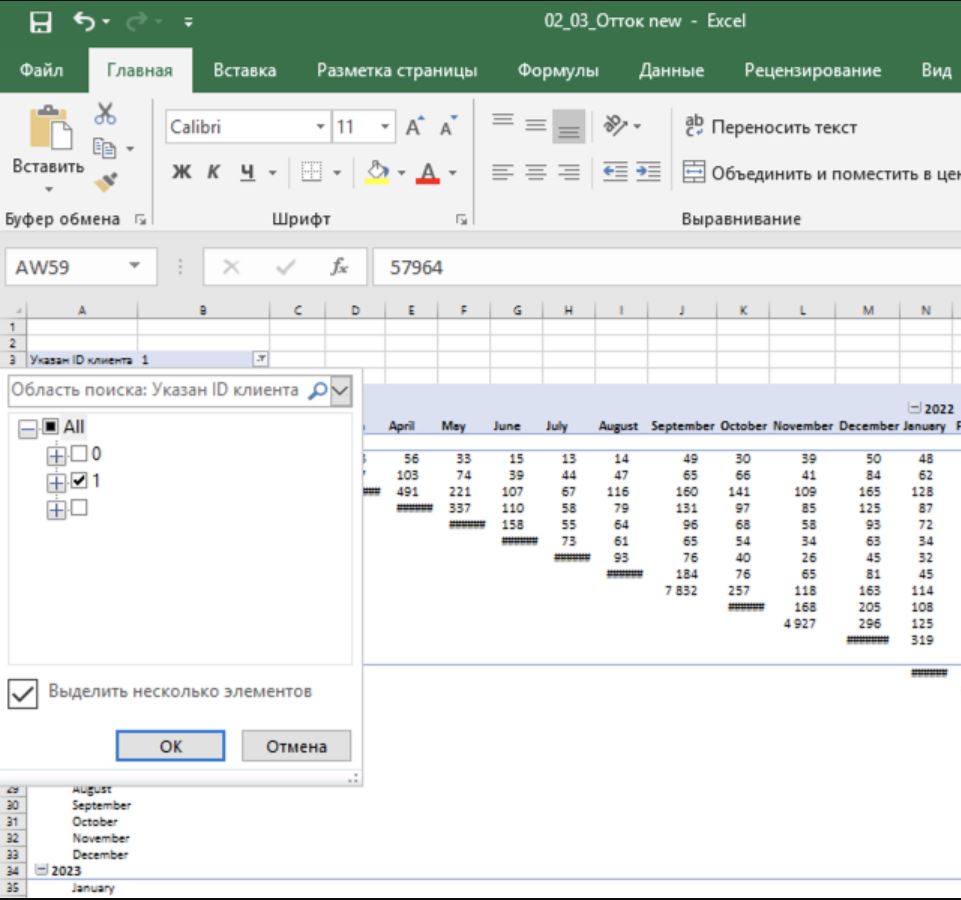This screenshot has width=961, height=900.
Task: Toggle Italic formatting (К)
Action: (212, 173)
